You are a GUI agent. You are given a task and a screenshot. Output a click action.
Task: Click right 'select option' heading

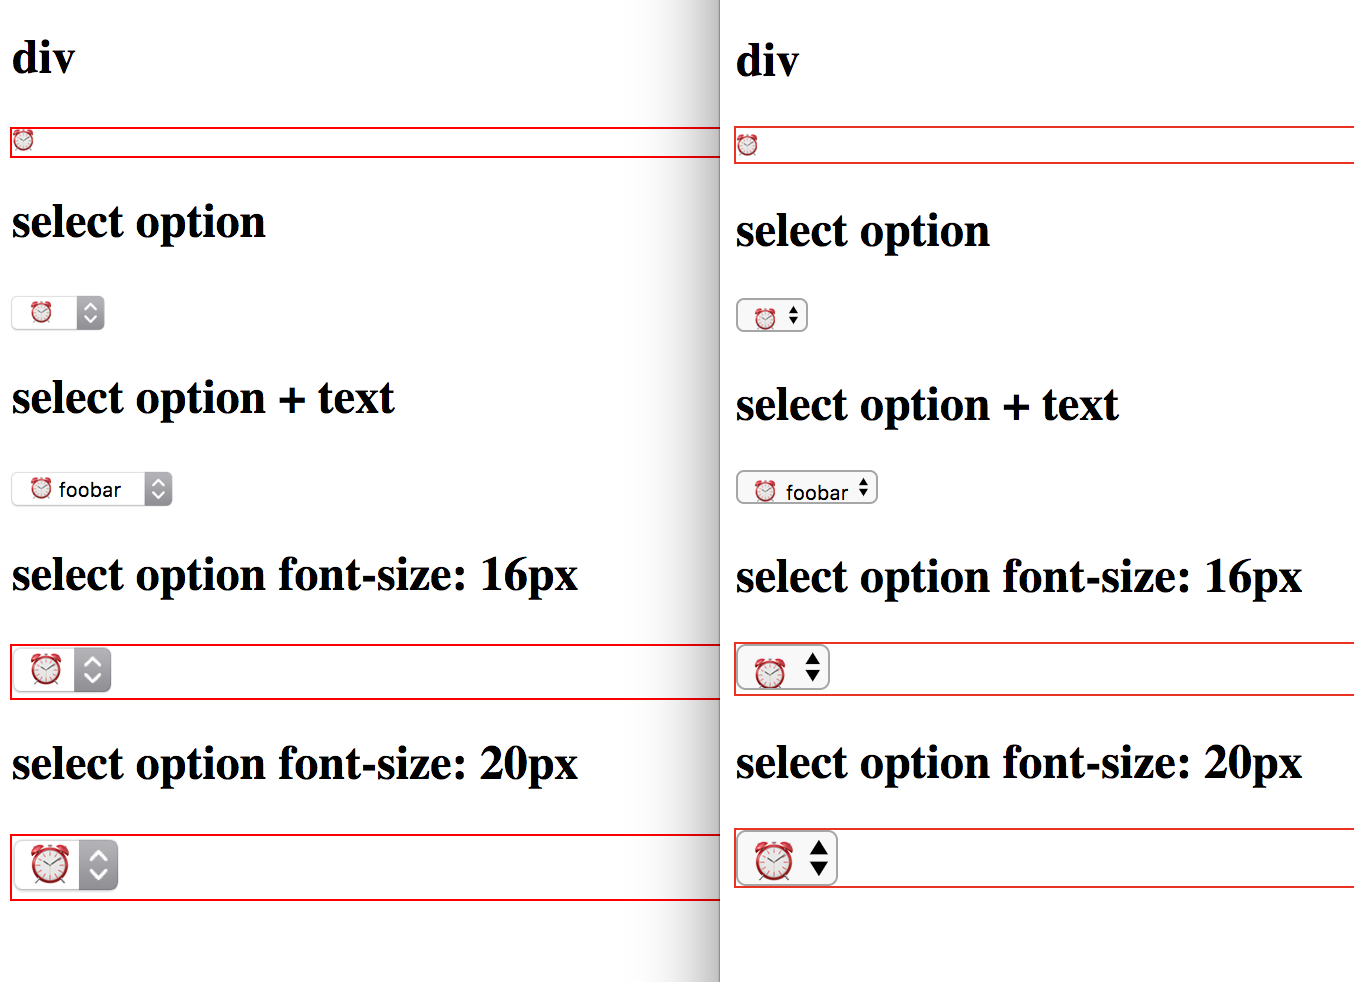click(863, 233)
